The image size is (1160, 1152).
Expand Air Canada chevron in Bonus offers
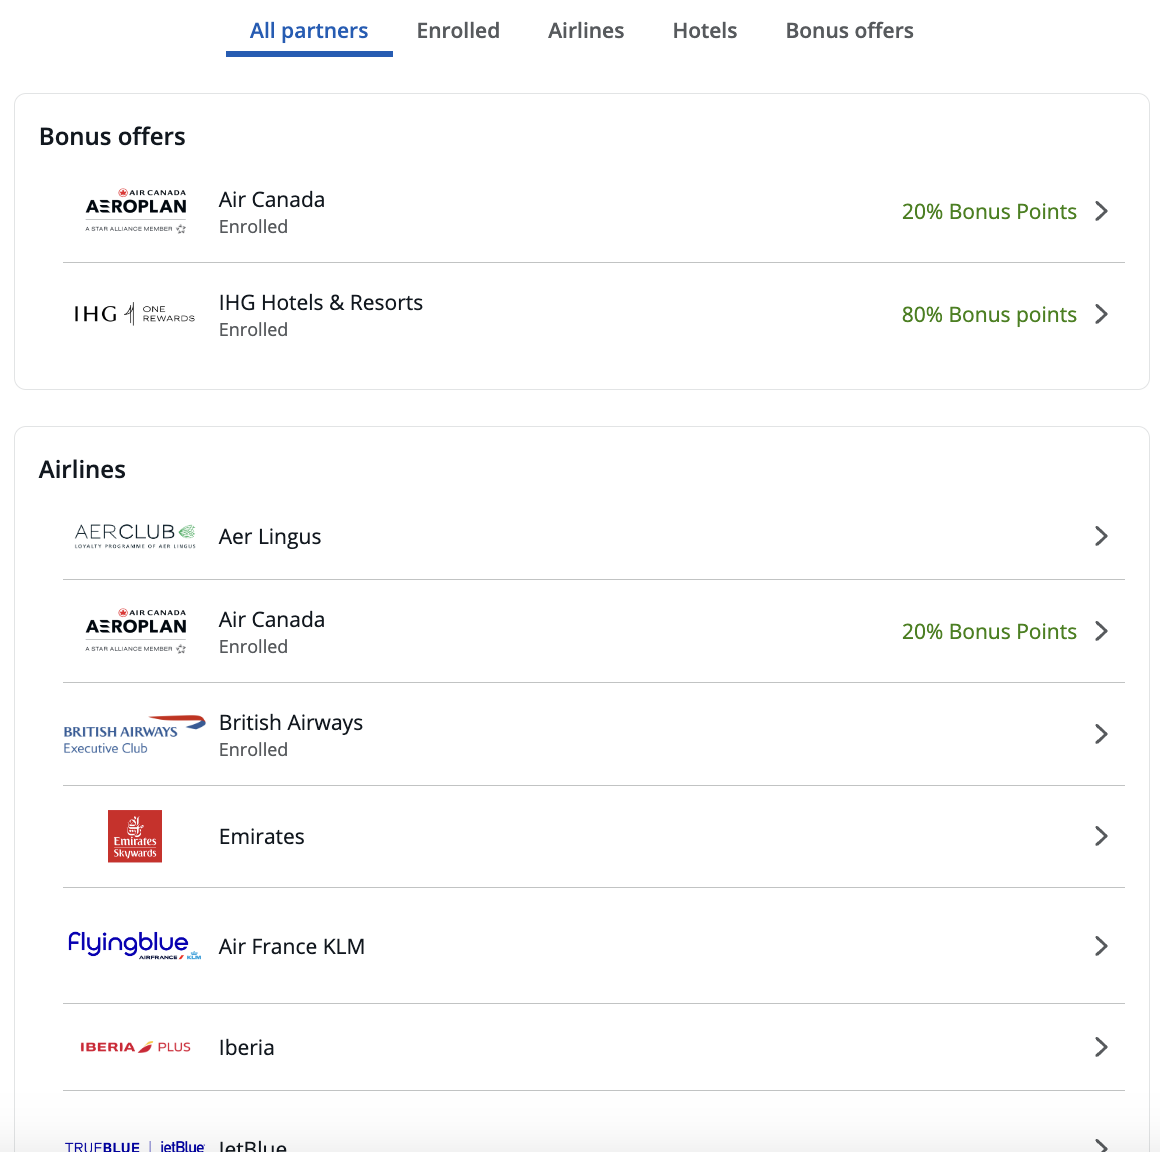pos(1102,211)
